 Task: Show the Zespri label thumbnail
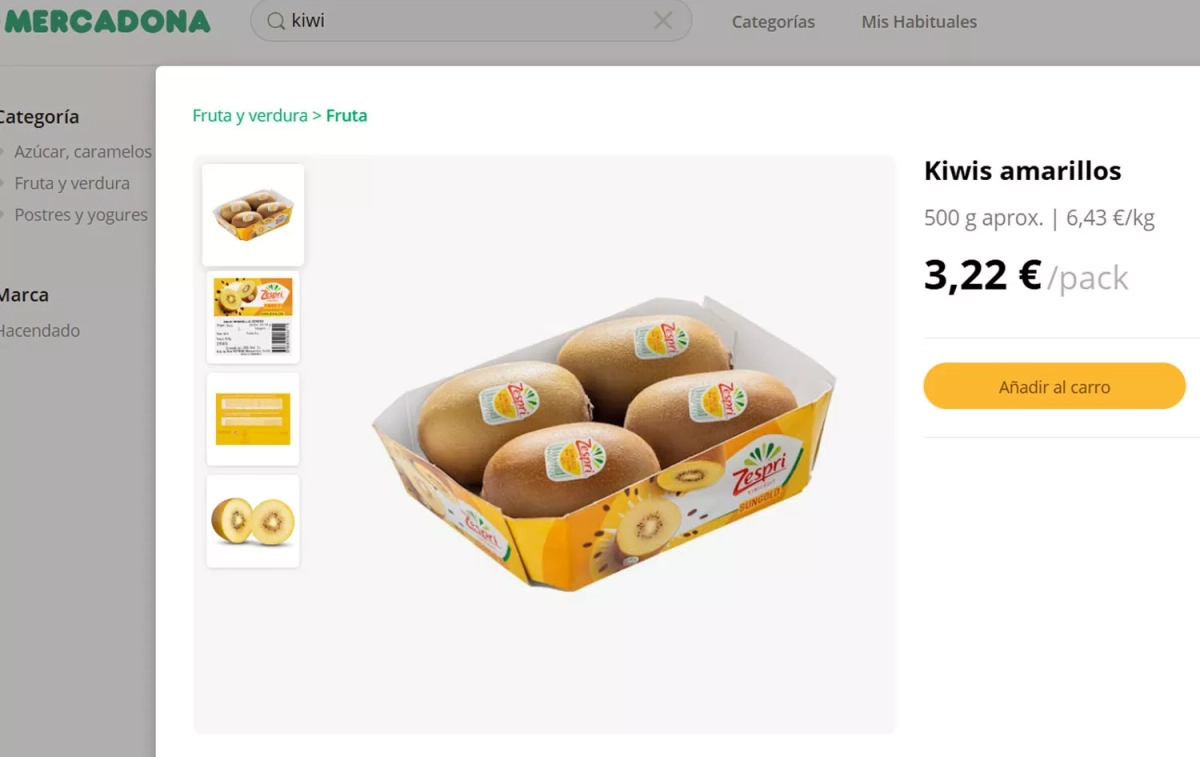tap(253, 317)
